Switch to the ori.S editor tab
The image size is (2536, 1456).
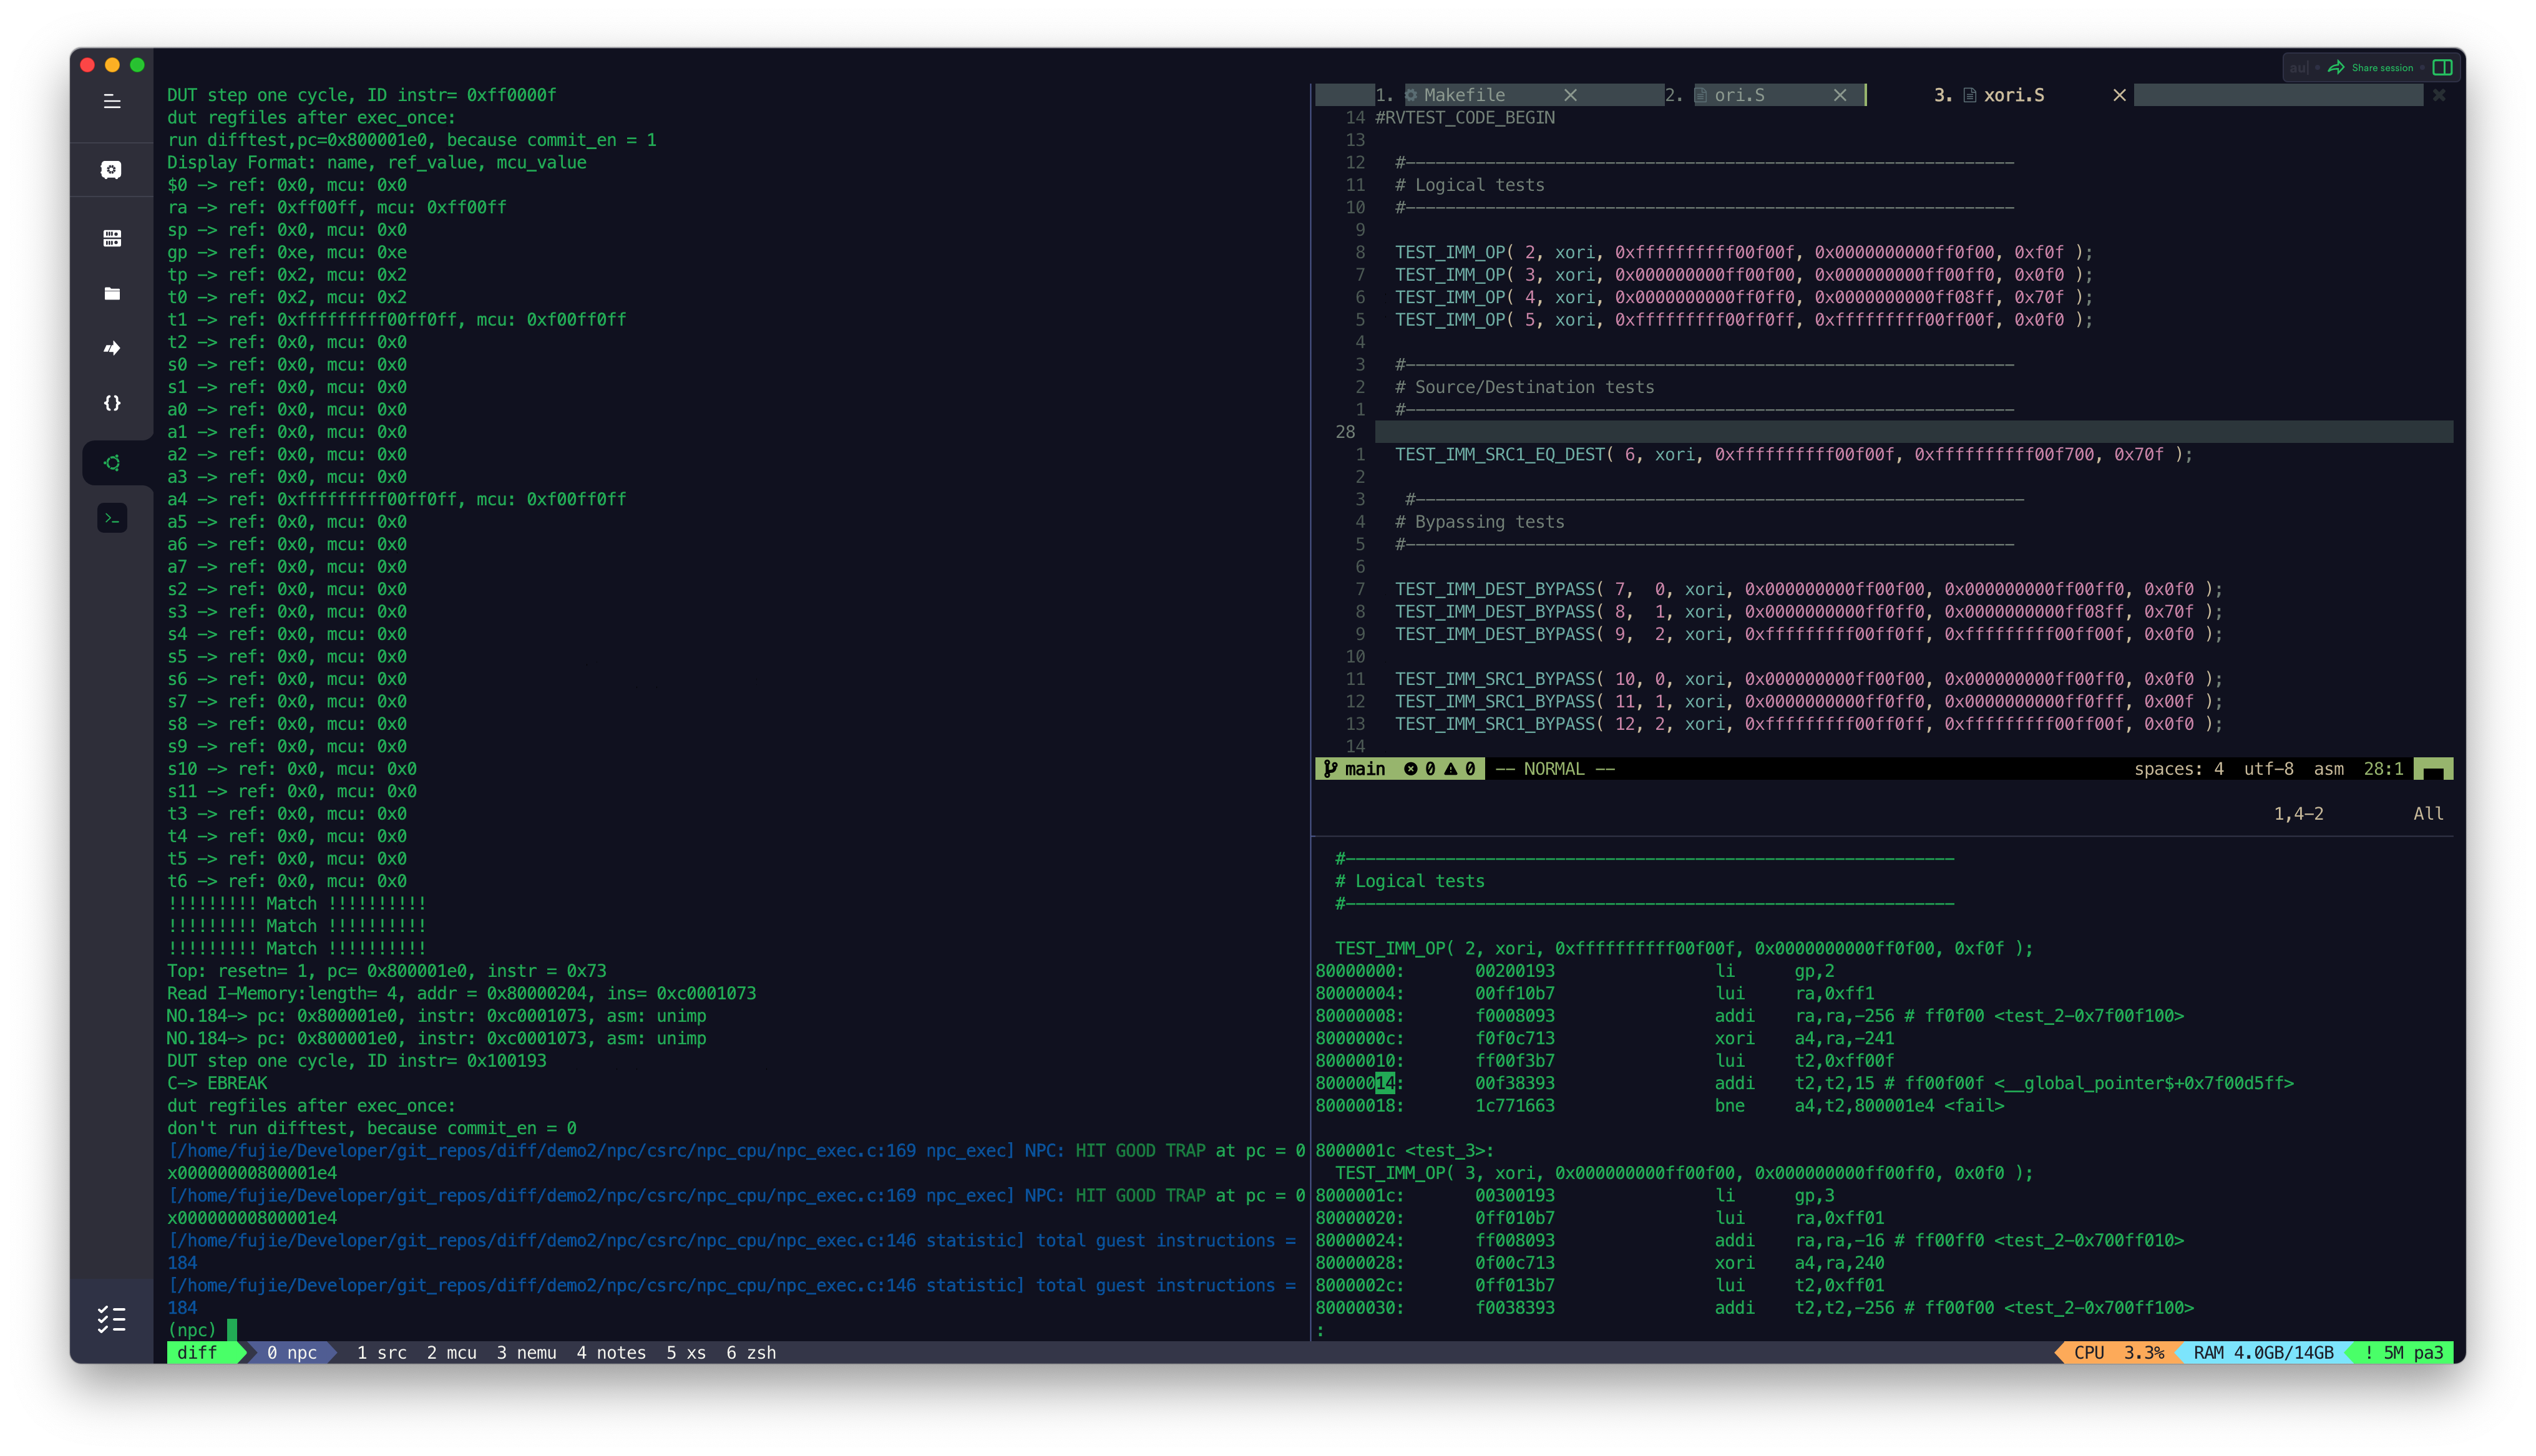point(1739,95)
